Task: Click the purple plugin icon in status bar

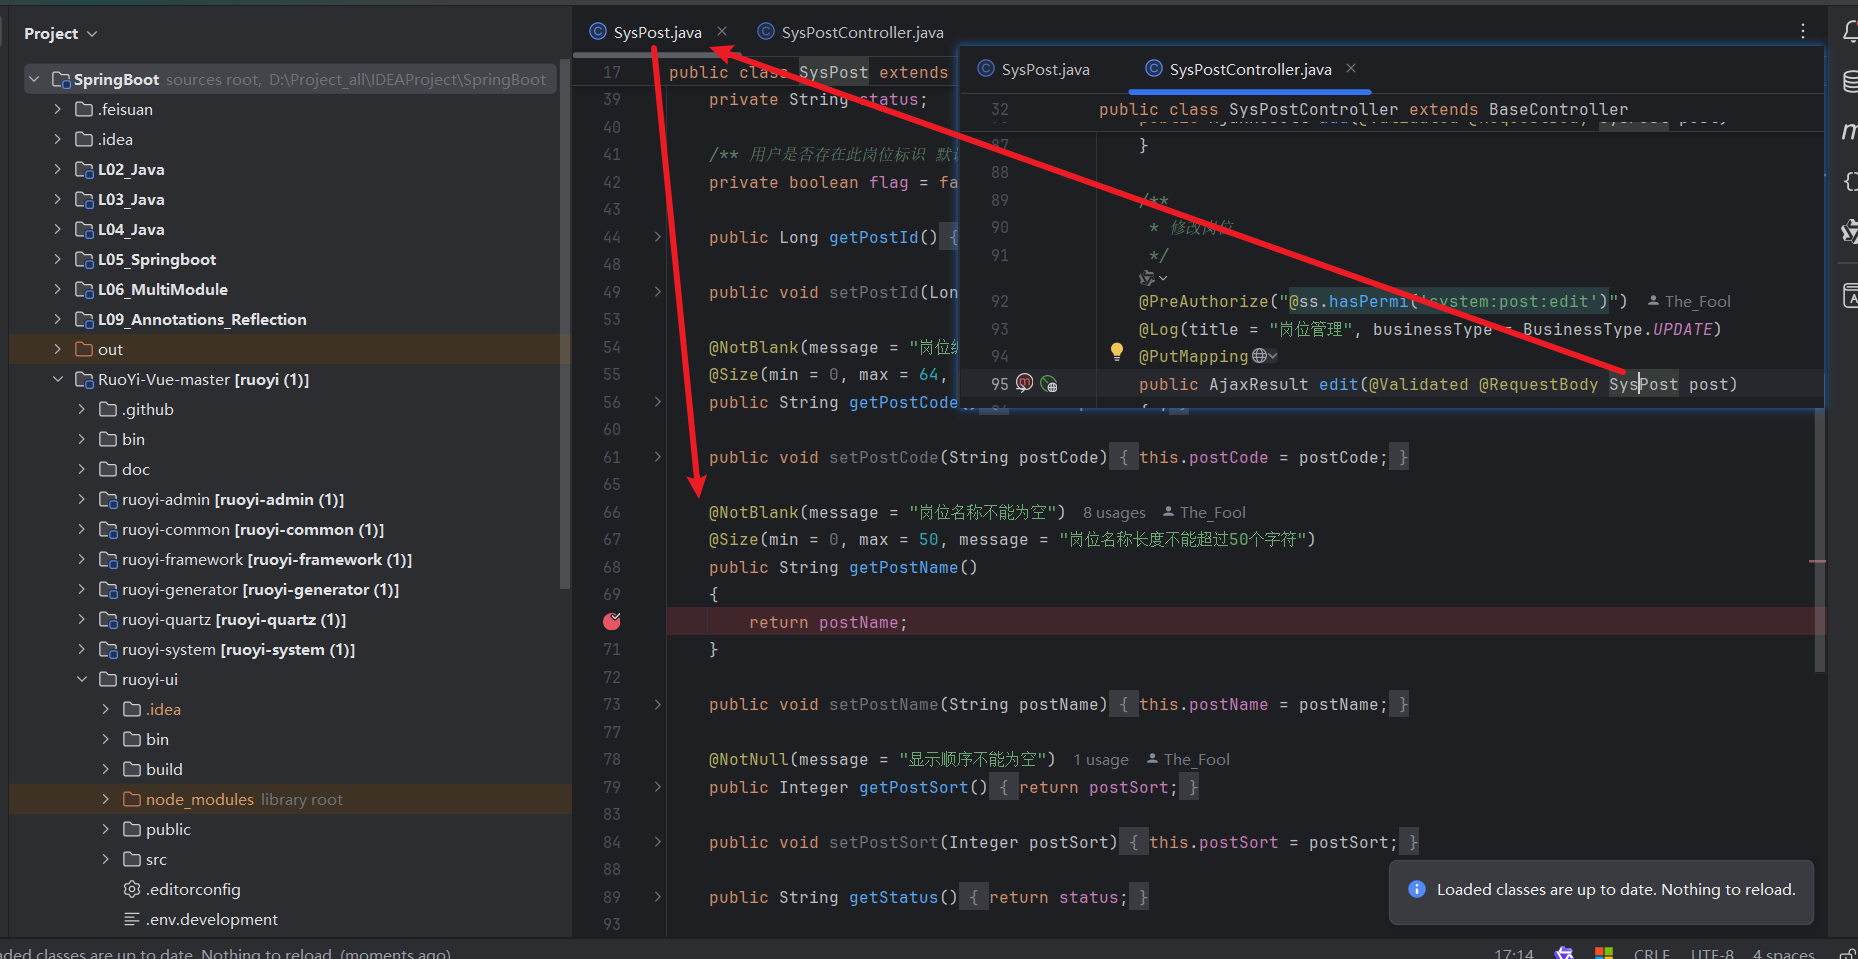Action: coord(1565,953)
